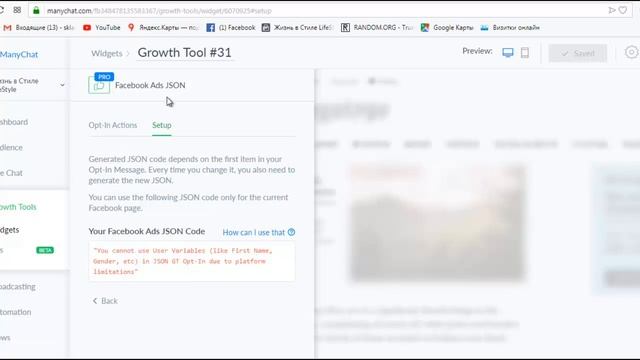The image size is (640, 360).
Task: Click the 'Facebook Ads JSON' heading text
Action: coord(150,85)
